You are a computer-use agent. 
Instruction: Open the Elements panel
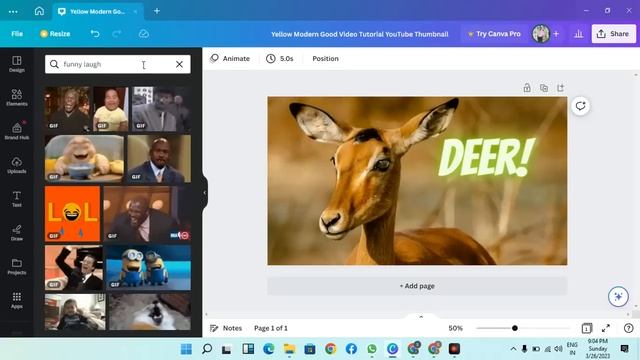pos(17,98)
